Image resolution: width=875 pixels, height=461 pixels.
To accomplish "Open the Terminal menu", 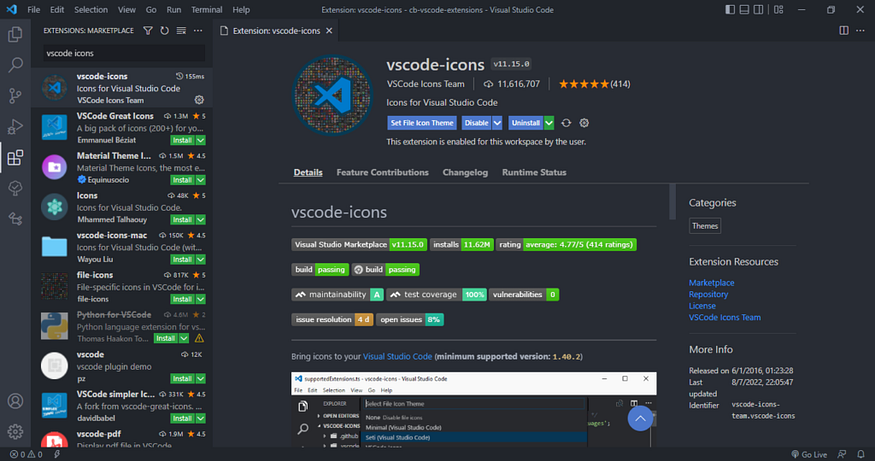I will (x=206, y=9).
